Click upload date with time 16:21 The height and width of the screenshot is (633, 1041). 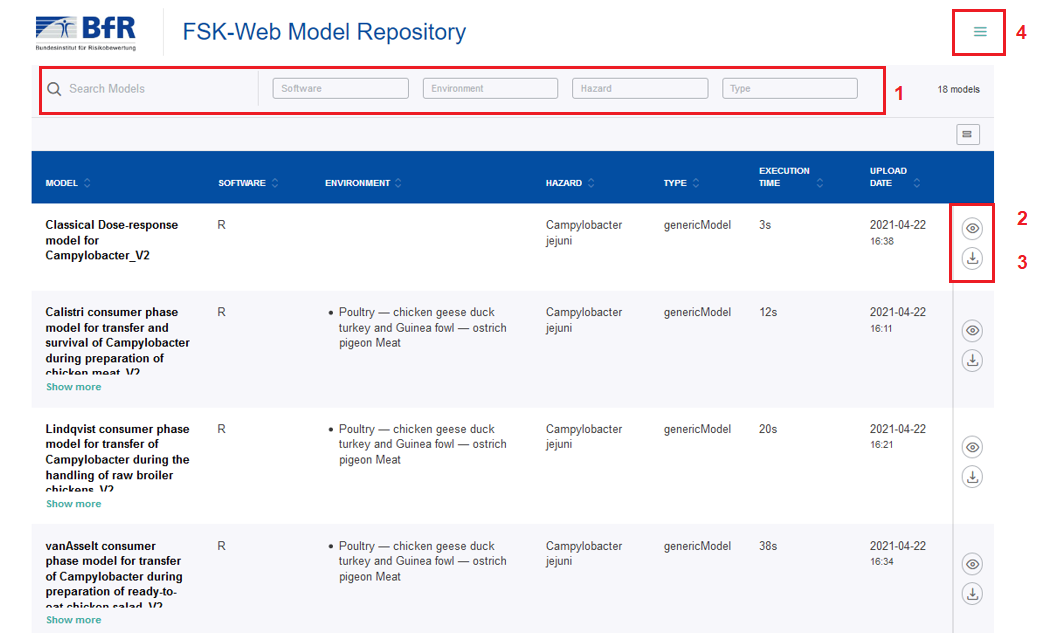click(898, 436)
